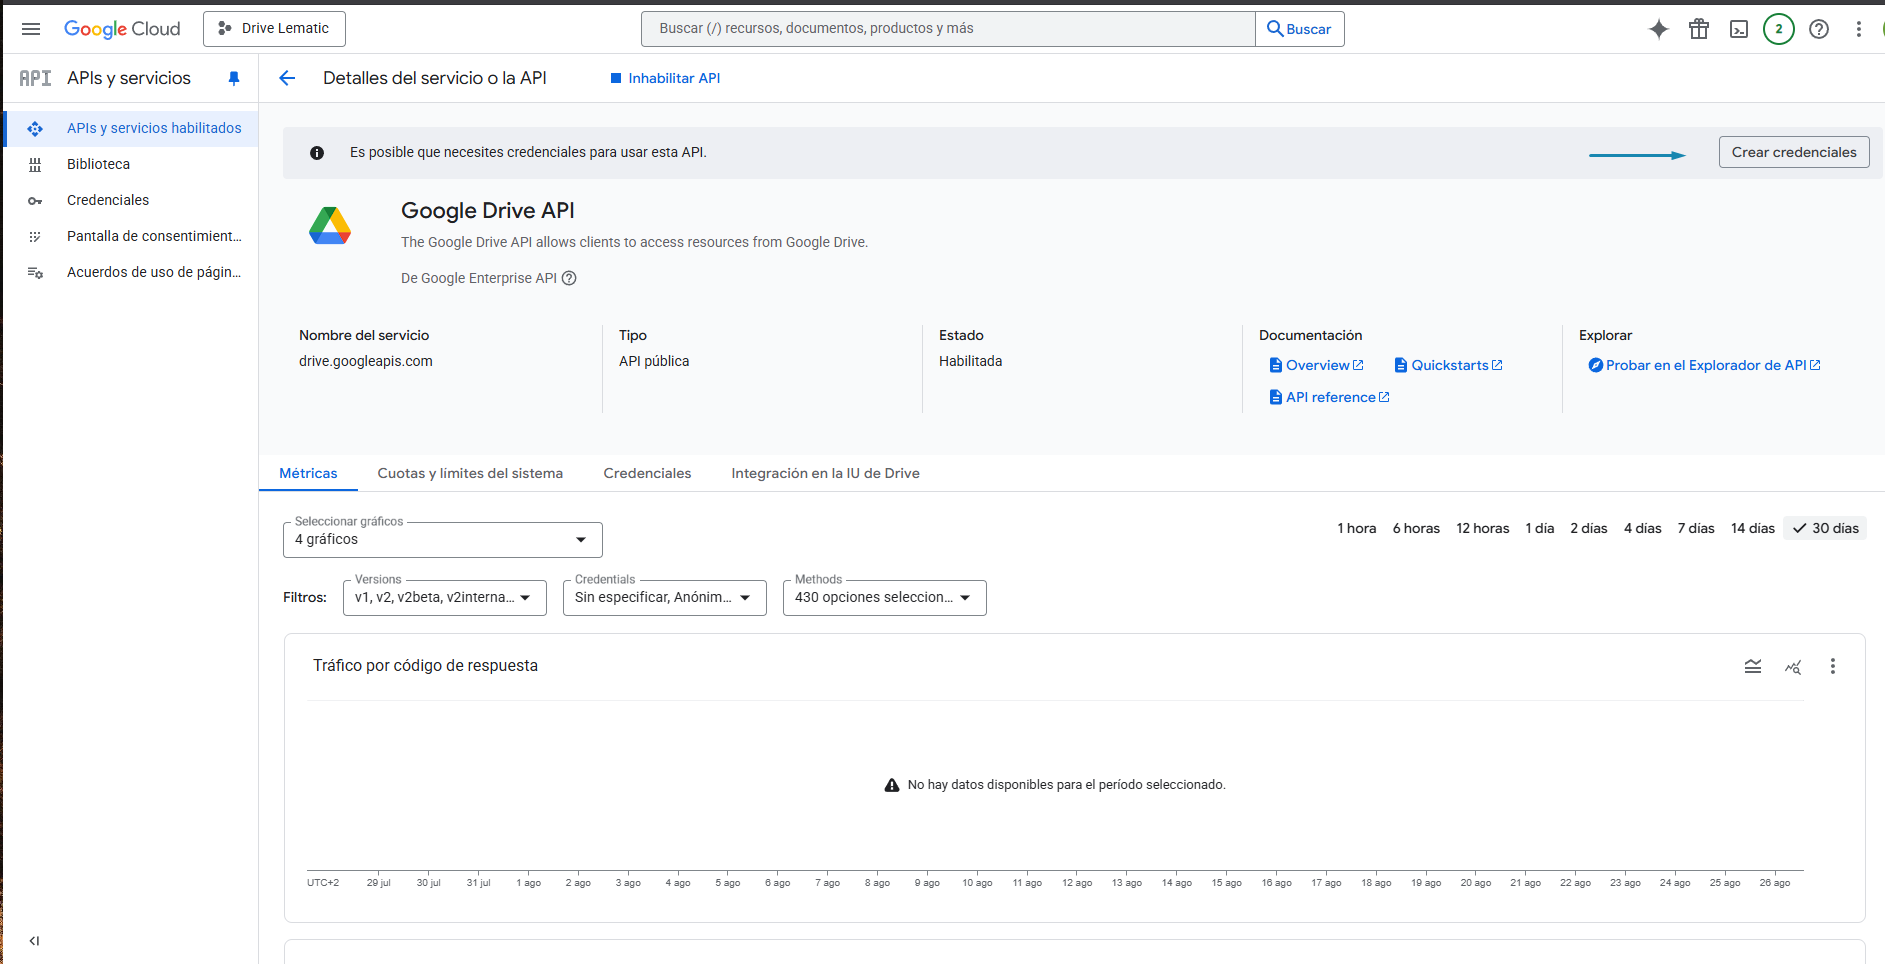The width and height of the screenshot is (1885, 964).
Task: Activate Cloud Shell terminal icon
Action: [x=1739, y=29]
